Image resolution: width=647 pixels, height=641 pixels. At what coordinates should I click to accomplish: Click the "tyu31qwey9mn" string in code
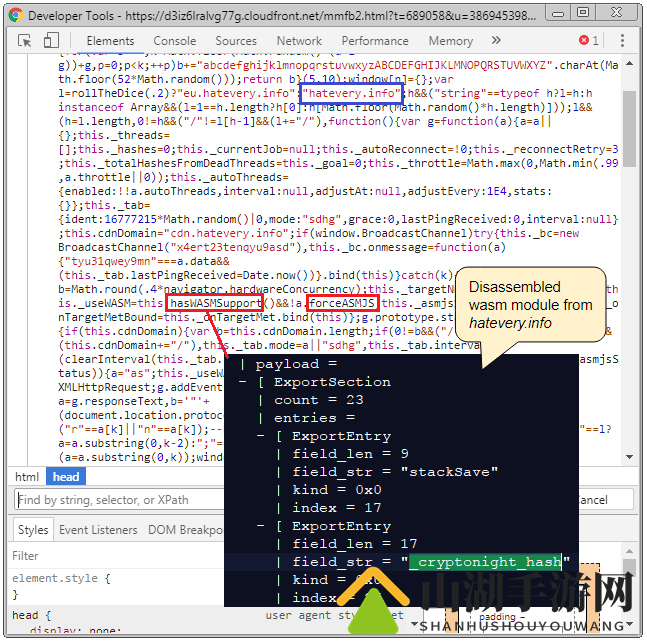coord(111,261)
